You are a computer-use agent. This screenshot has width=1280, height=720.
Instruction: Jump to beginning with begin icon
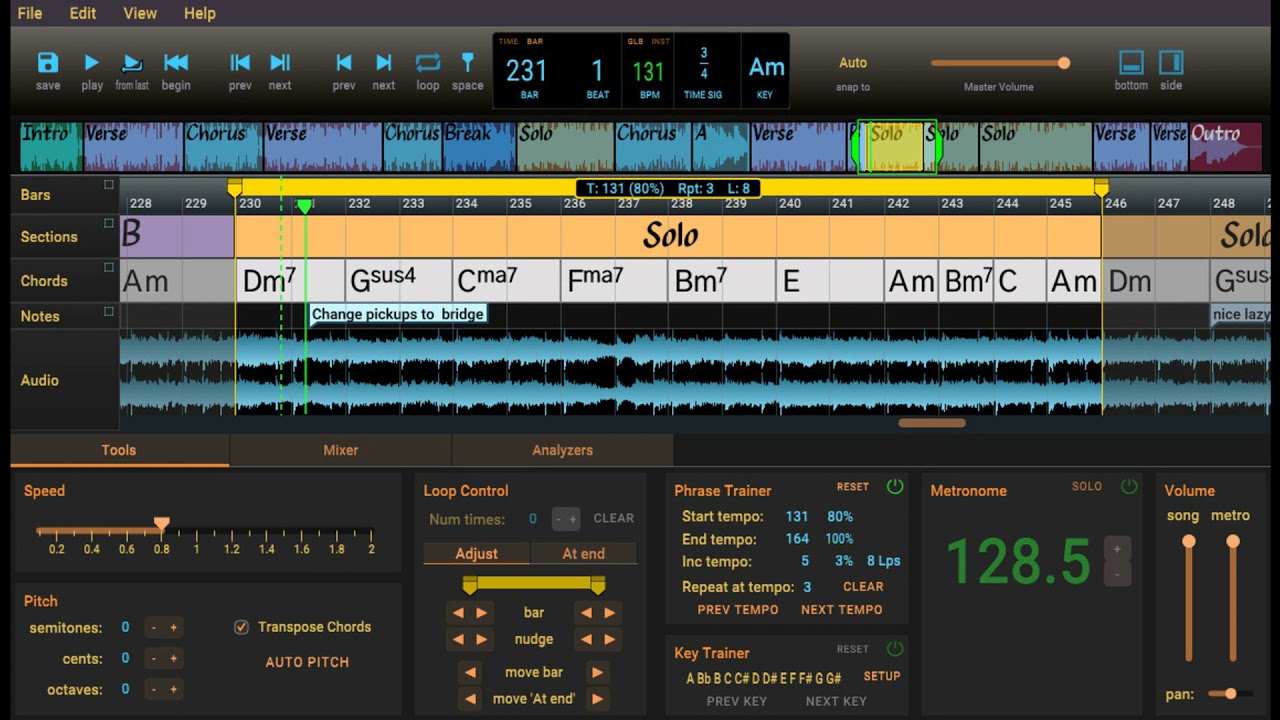point(176,63)
